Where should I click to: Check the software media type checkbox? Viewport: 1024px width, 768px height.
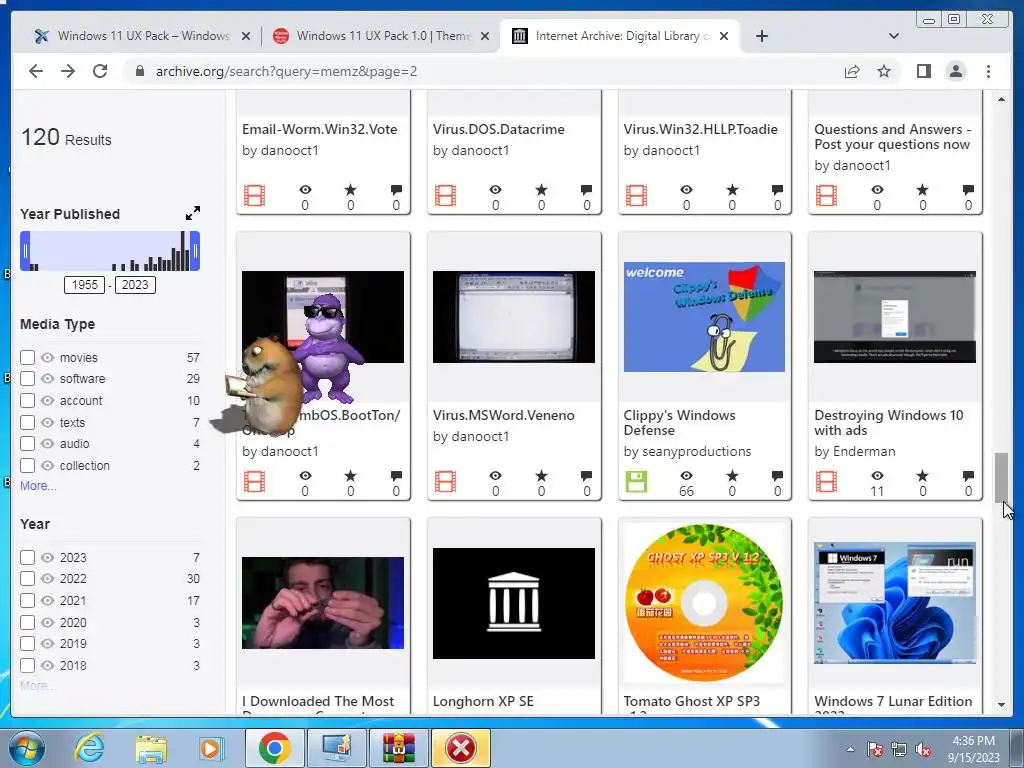[x=27, y=379]
